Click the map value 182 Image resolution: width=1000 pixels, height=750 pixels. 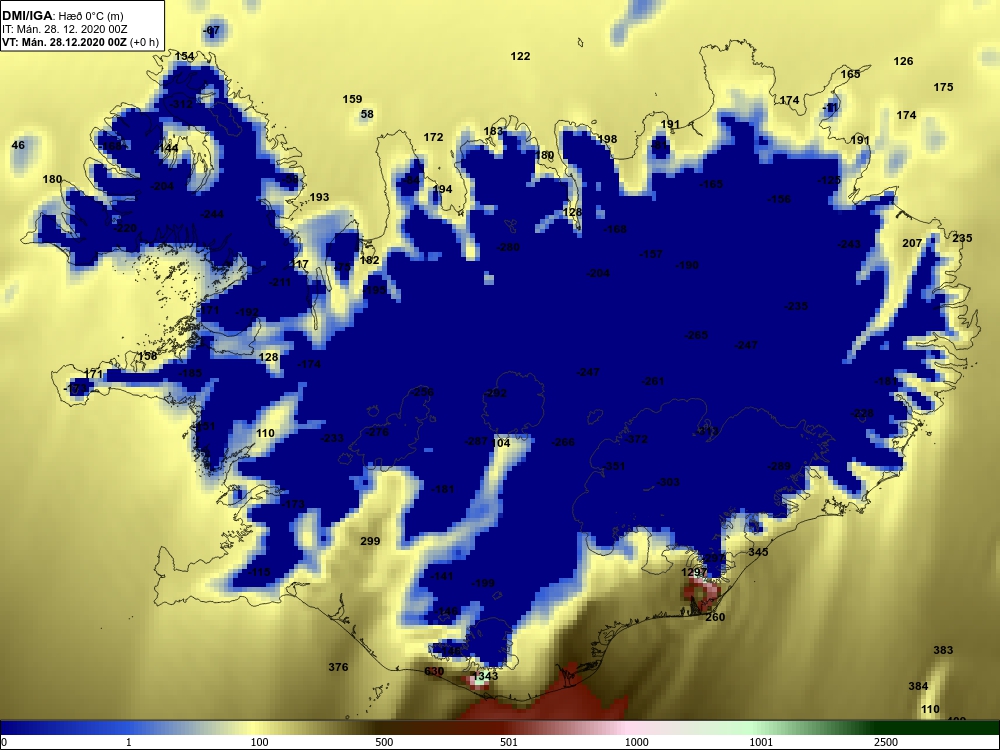pos(369,260)
